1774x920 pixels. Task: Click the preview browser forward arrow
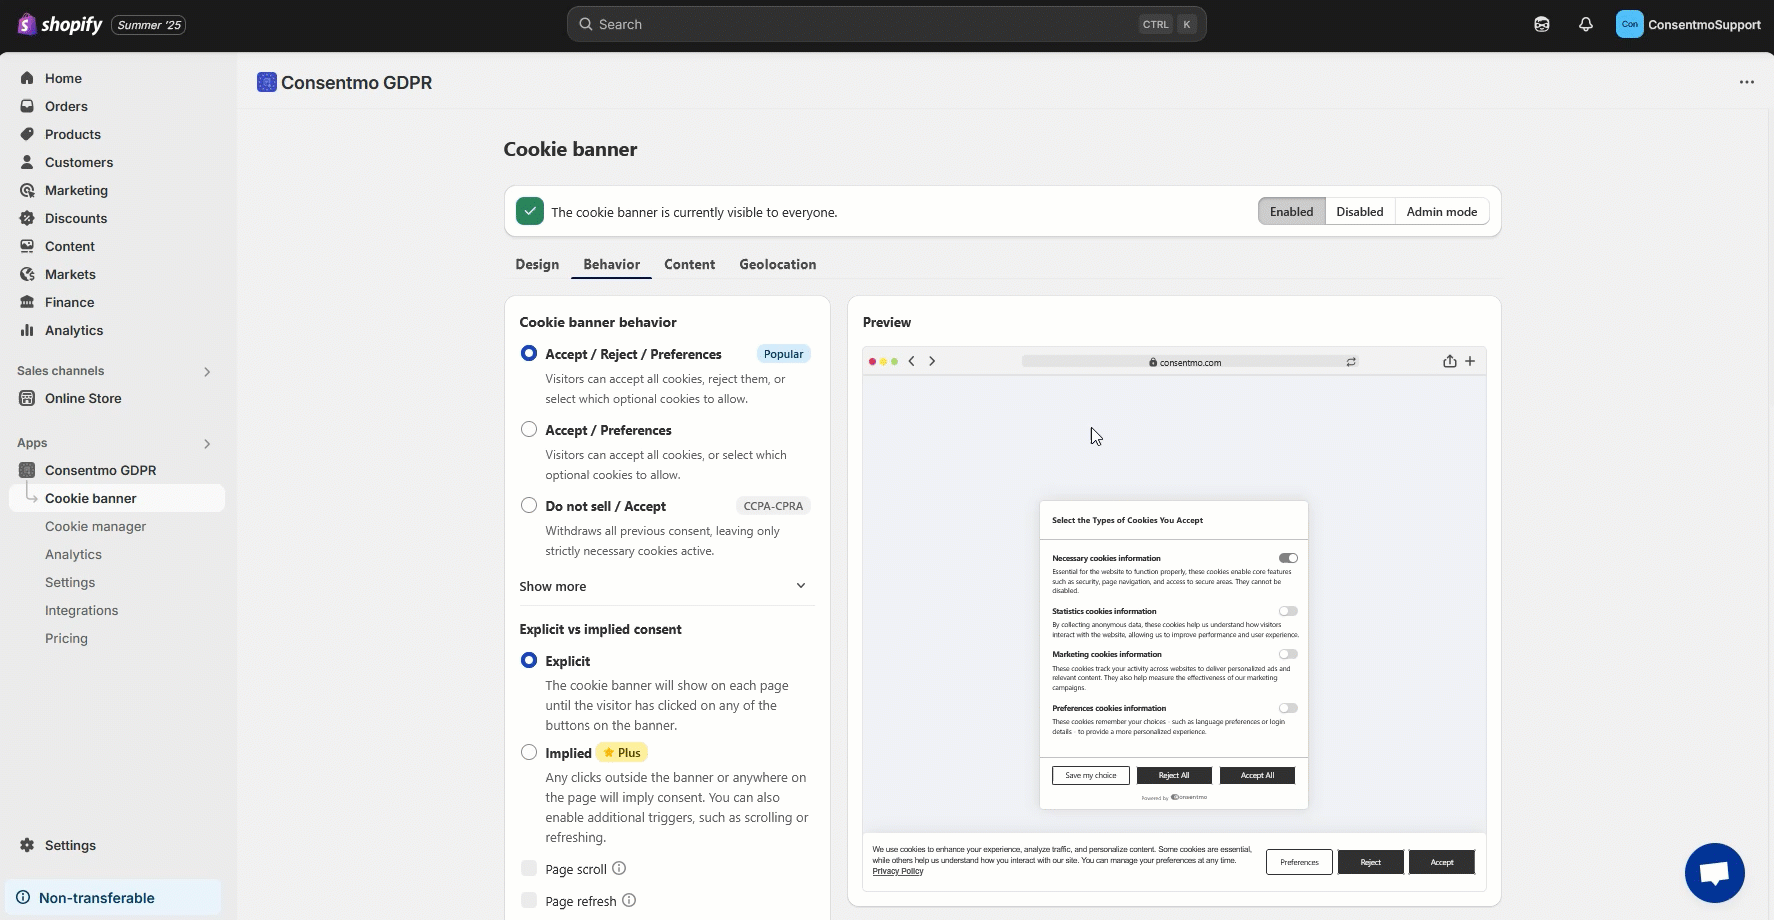[x=932, y=361]
